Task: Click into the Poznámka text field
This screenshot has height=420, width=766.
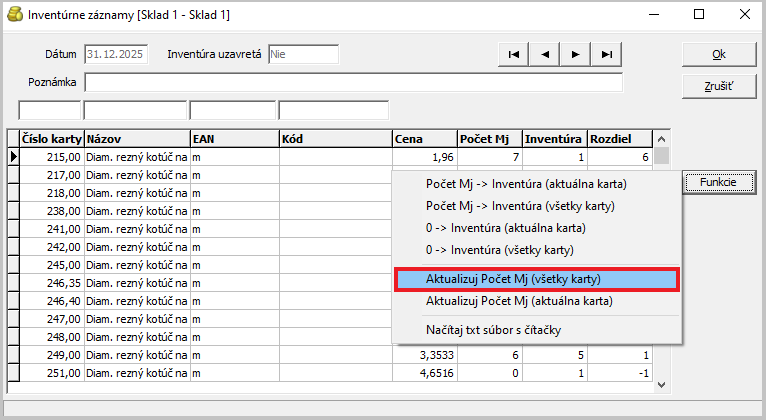Action: coord(354,82)
